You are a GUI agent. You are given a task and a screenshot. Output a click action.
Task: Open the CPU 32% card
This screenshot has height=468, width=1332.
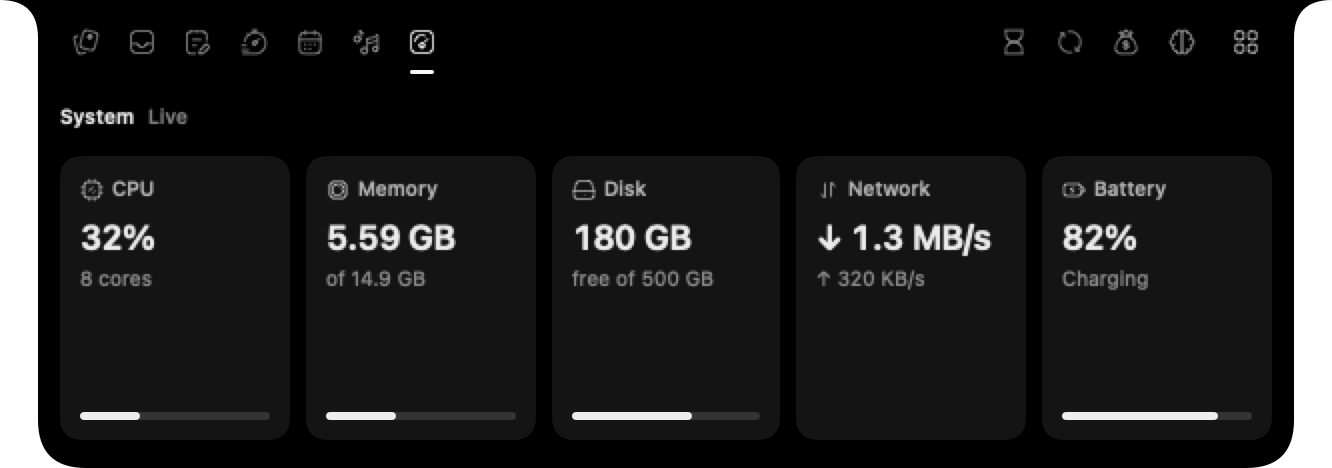(x=175, y=298)
